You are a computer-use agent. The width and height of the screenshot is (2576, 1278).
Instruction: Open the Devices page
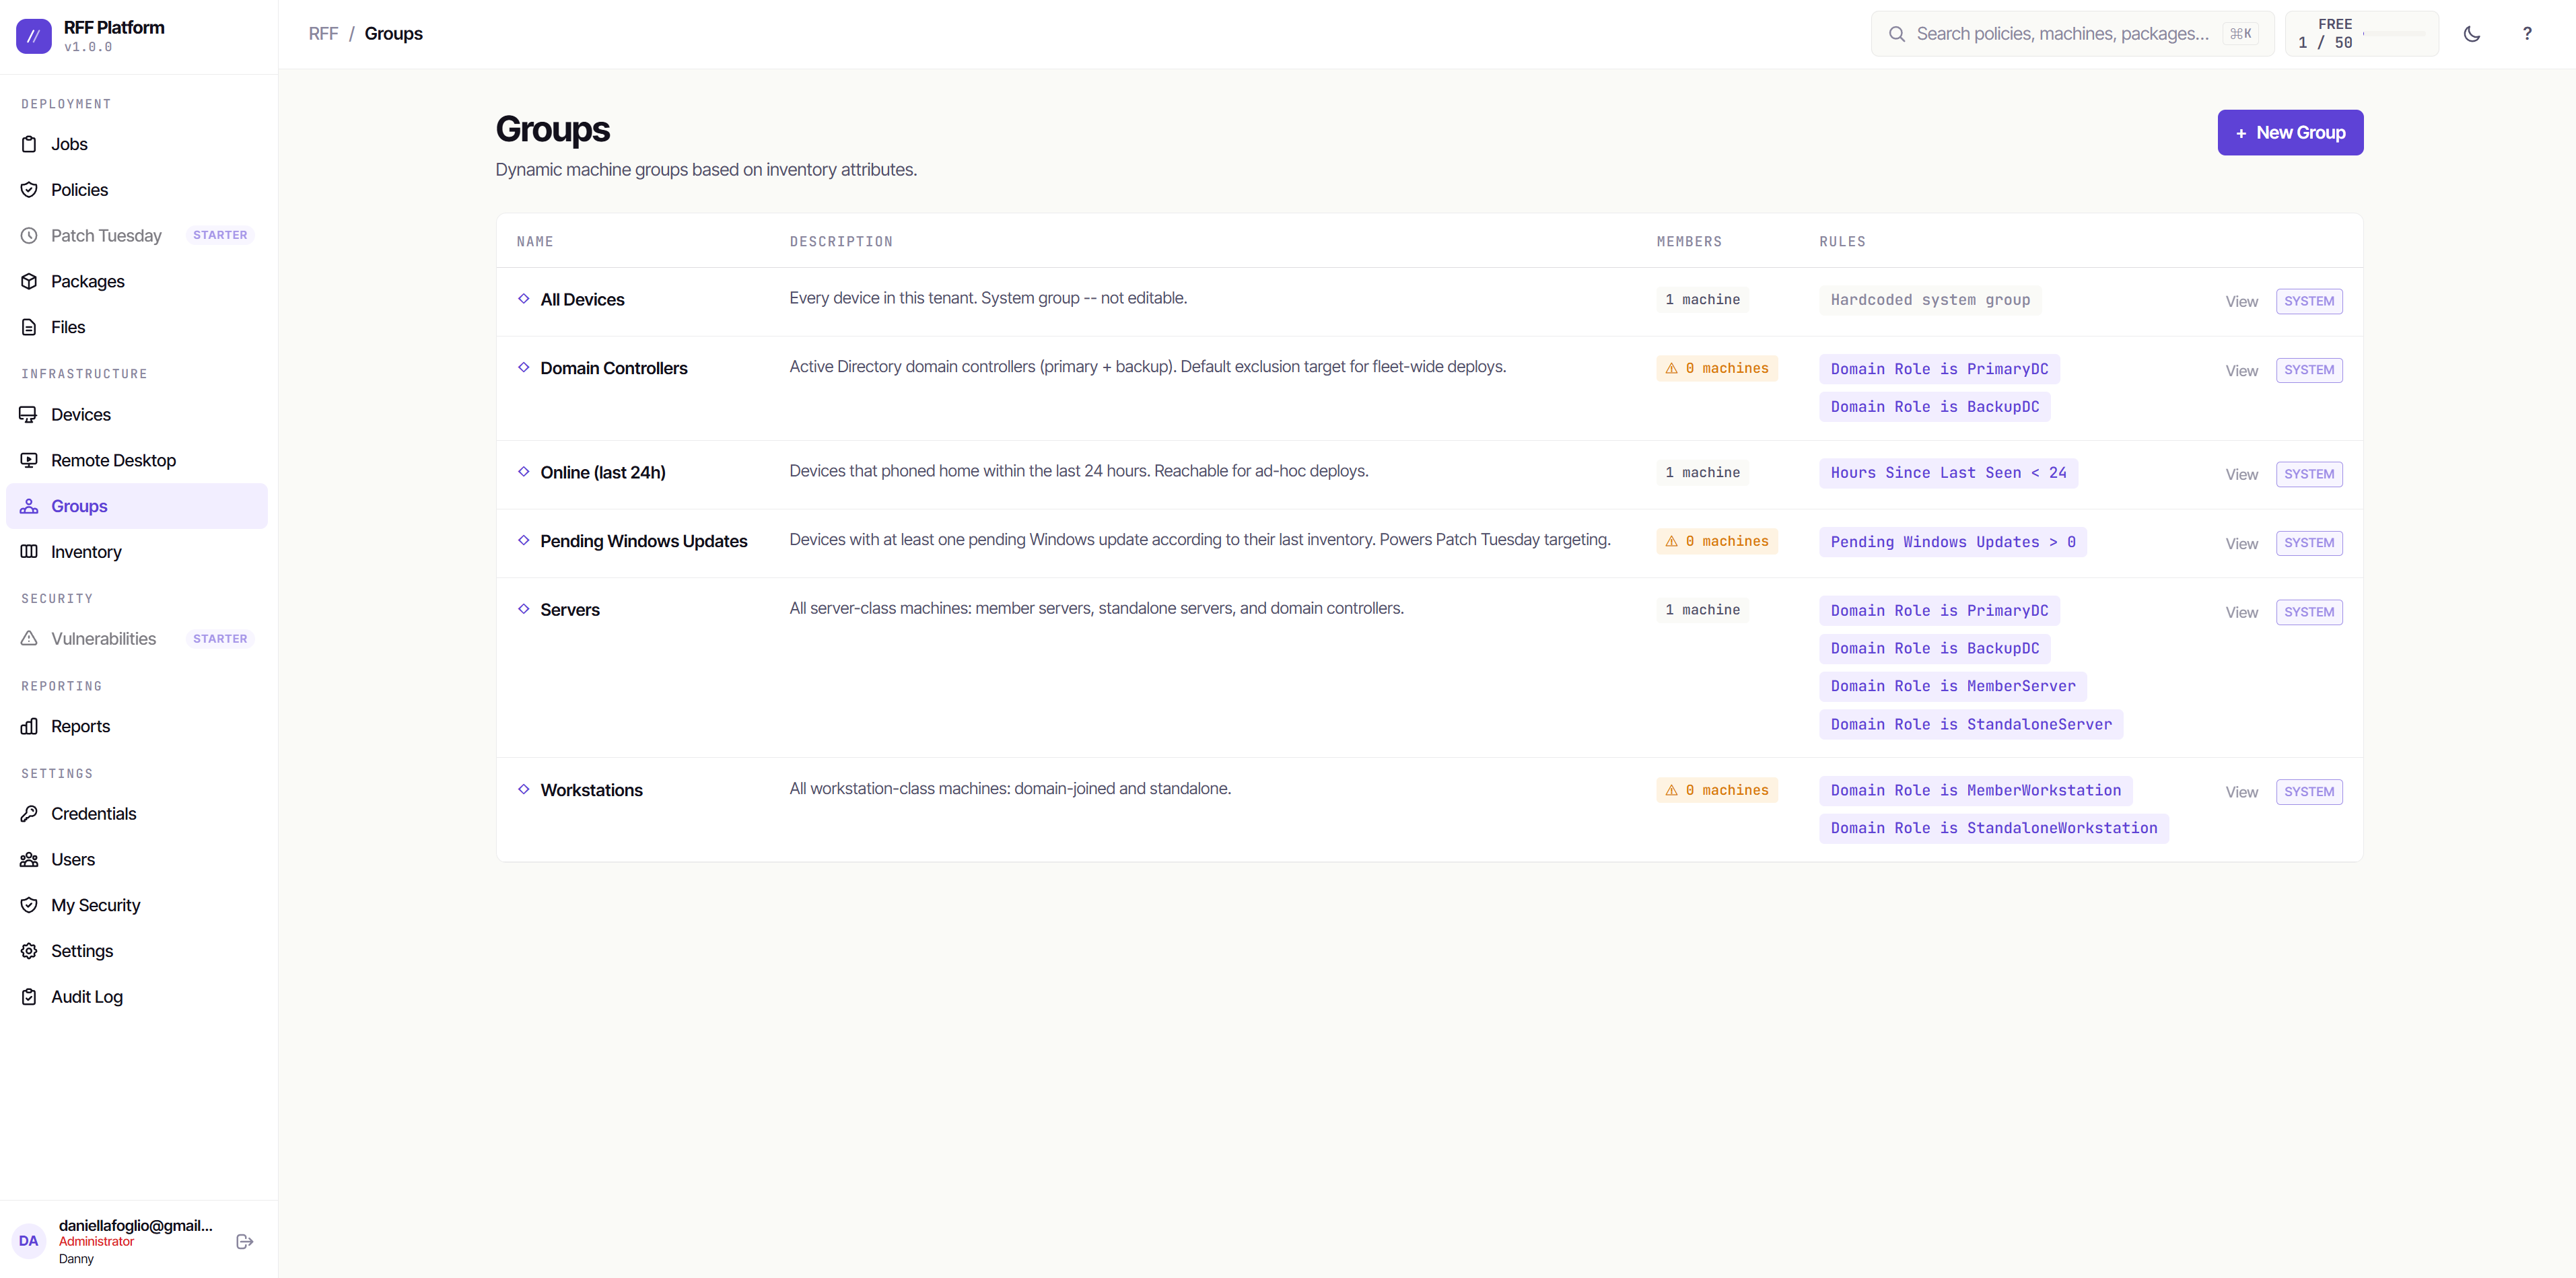(x=137, y=414)
